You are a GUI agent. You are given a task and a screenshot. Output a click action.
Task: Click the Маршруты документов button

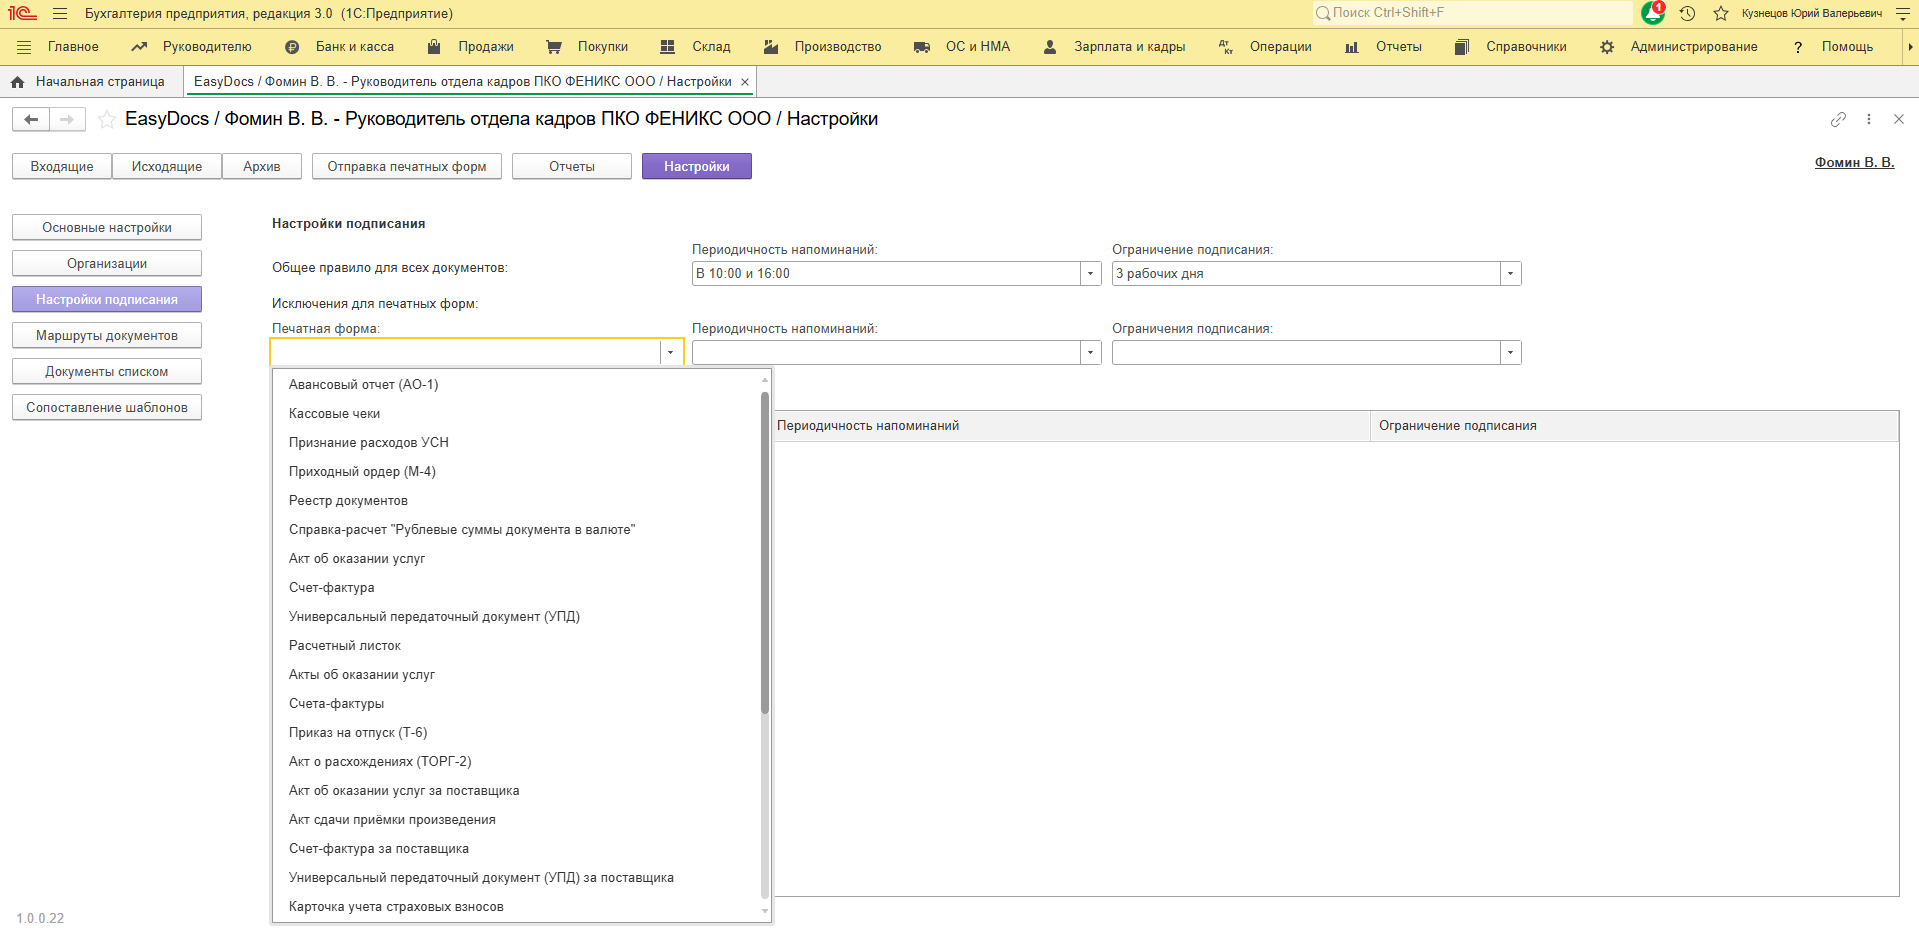pyautogui.click(x=107, y=336)
